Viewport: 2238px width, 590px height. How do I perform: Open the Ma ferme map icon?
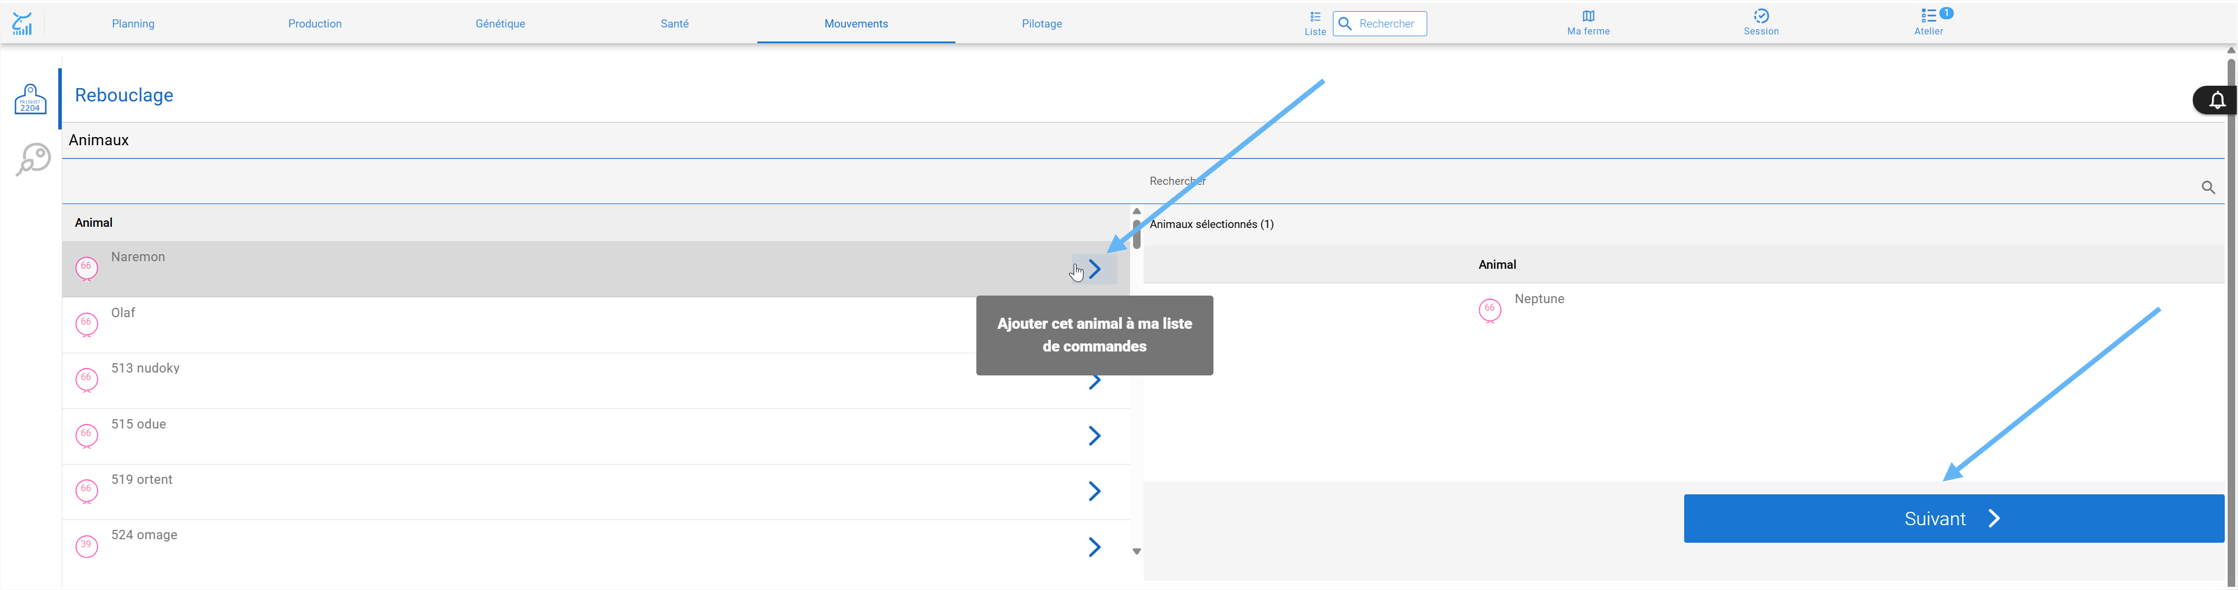(1588, 16)
